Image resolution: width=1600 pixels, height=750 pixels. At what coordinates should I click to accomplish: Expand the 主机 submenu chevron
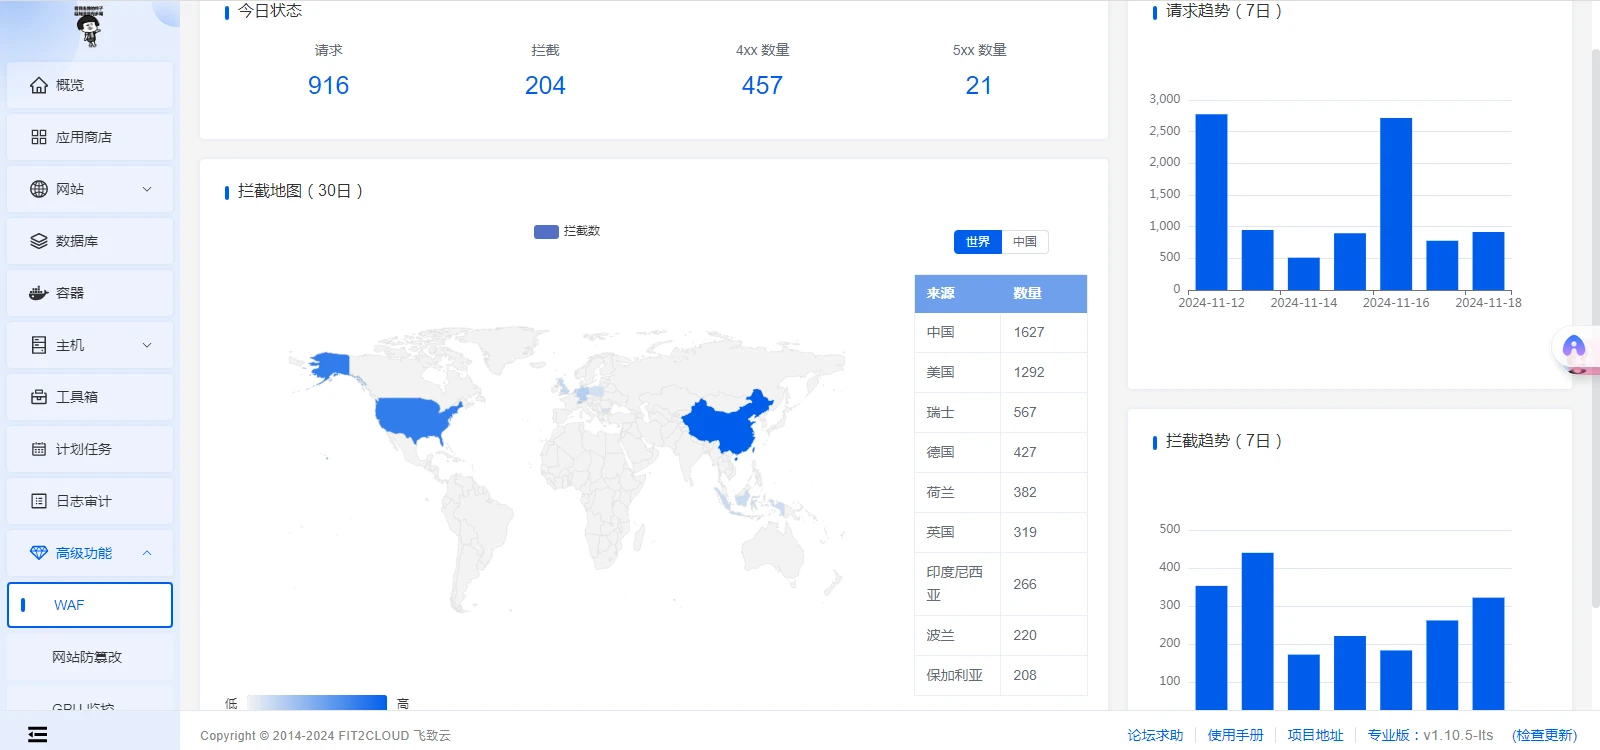(147, 345)
